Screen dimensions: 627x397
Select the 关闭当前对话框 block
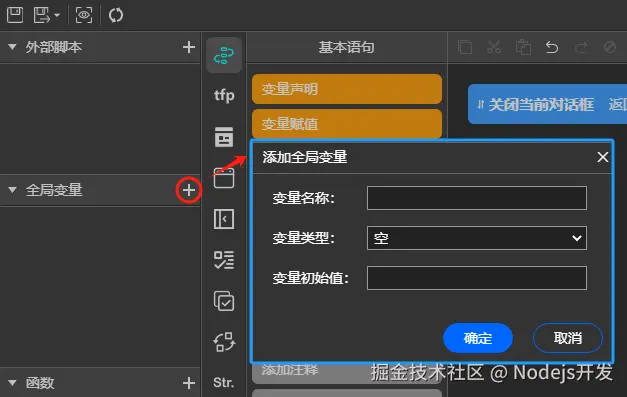coord(547,104)
